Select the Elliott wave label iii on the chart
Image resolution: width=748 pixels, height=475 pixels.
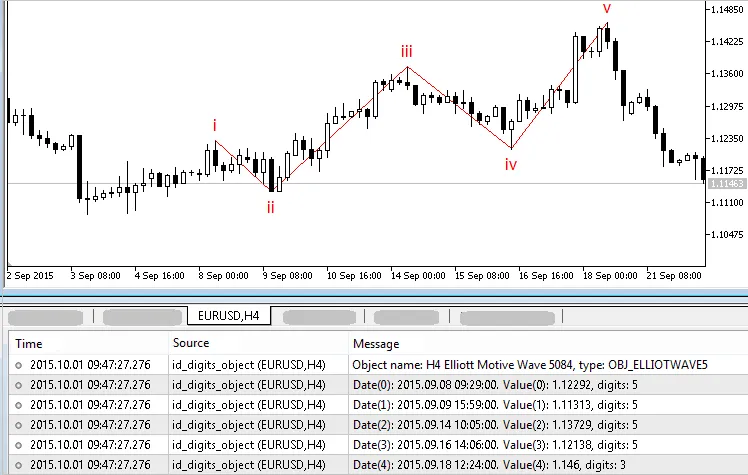406,51
